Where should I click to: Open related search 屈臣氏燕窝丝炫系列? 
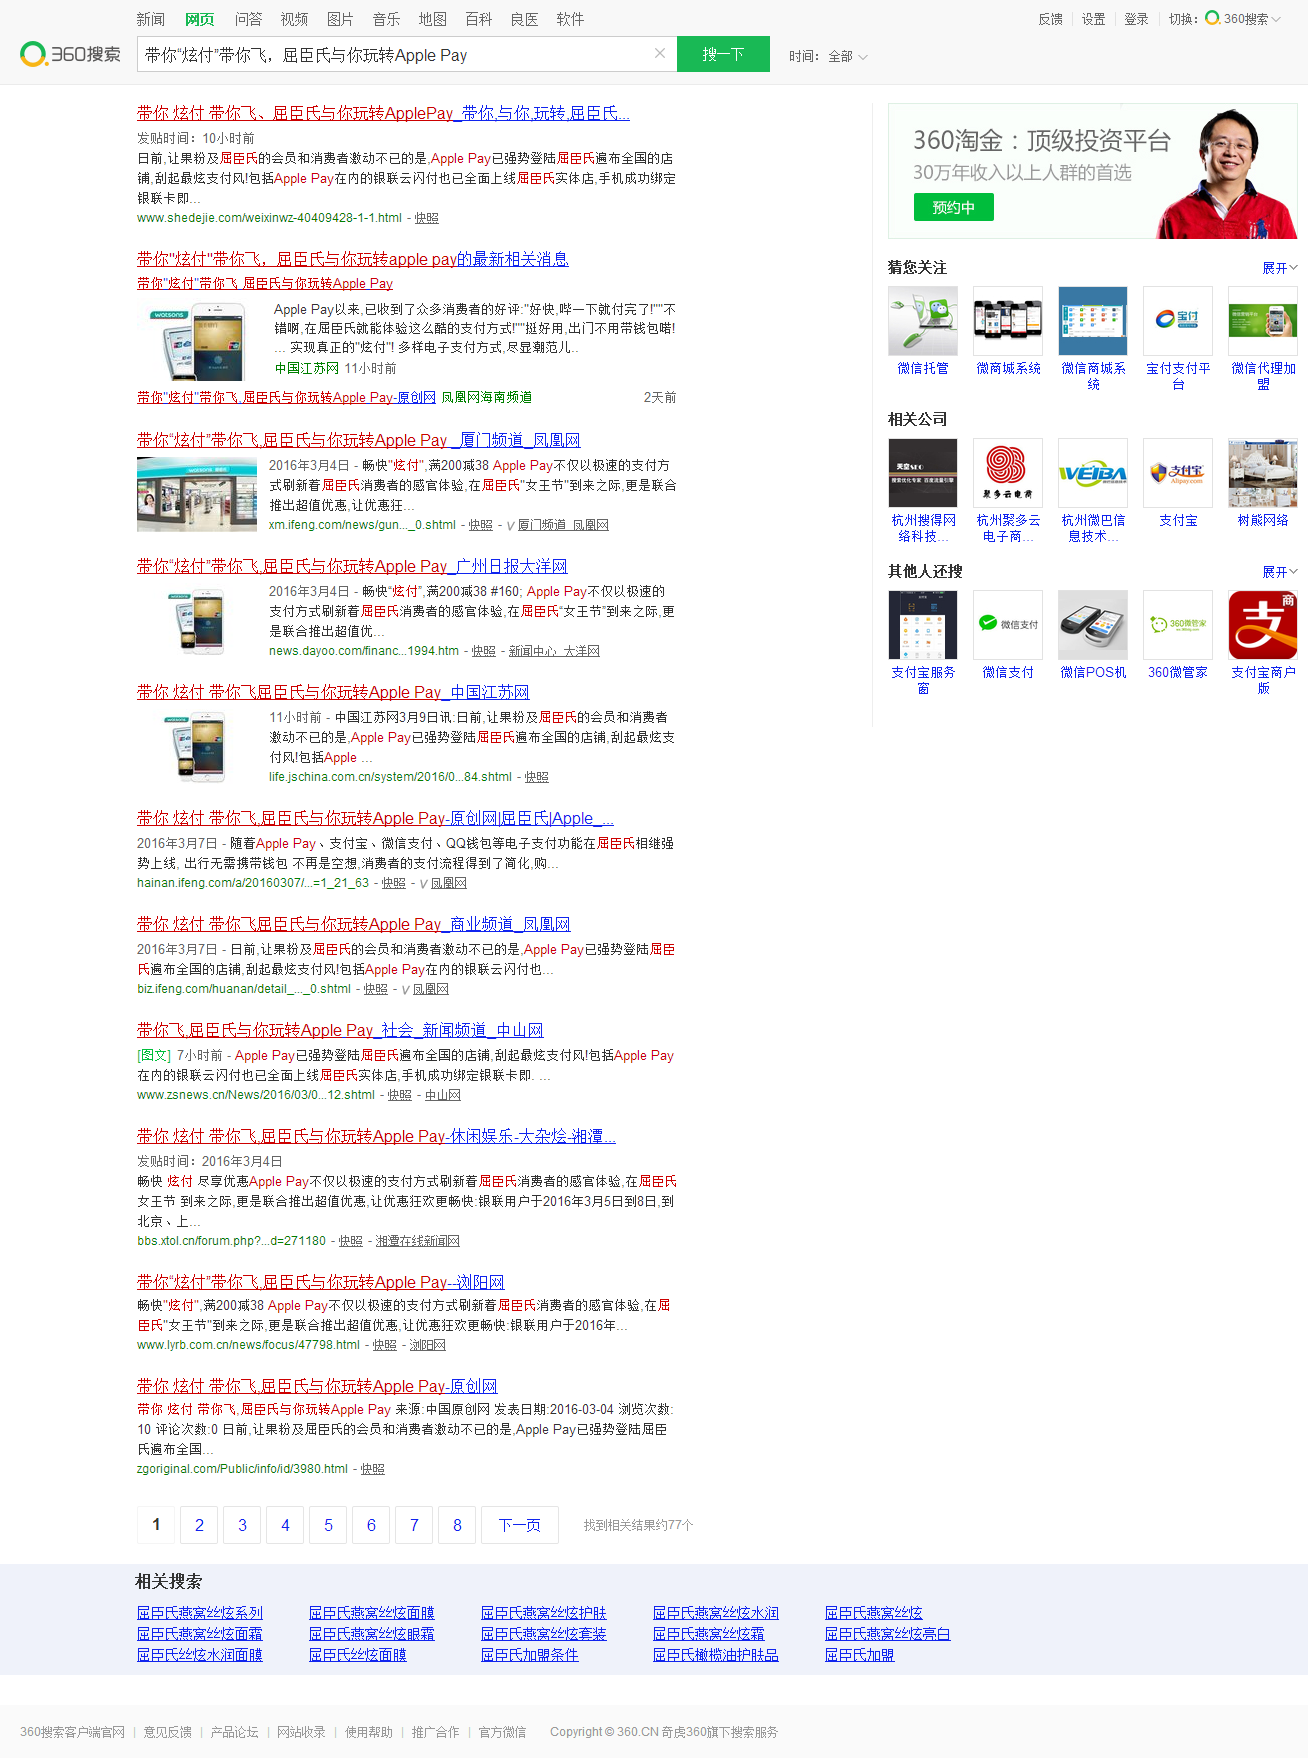(200, 1613)
